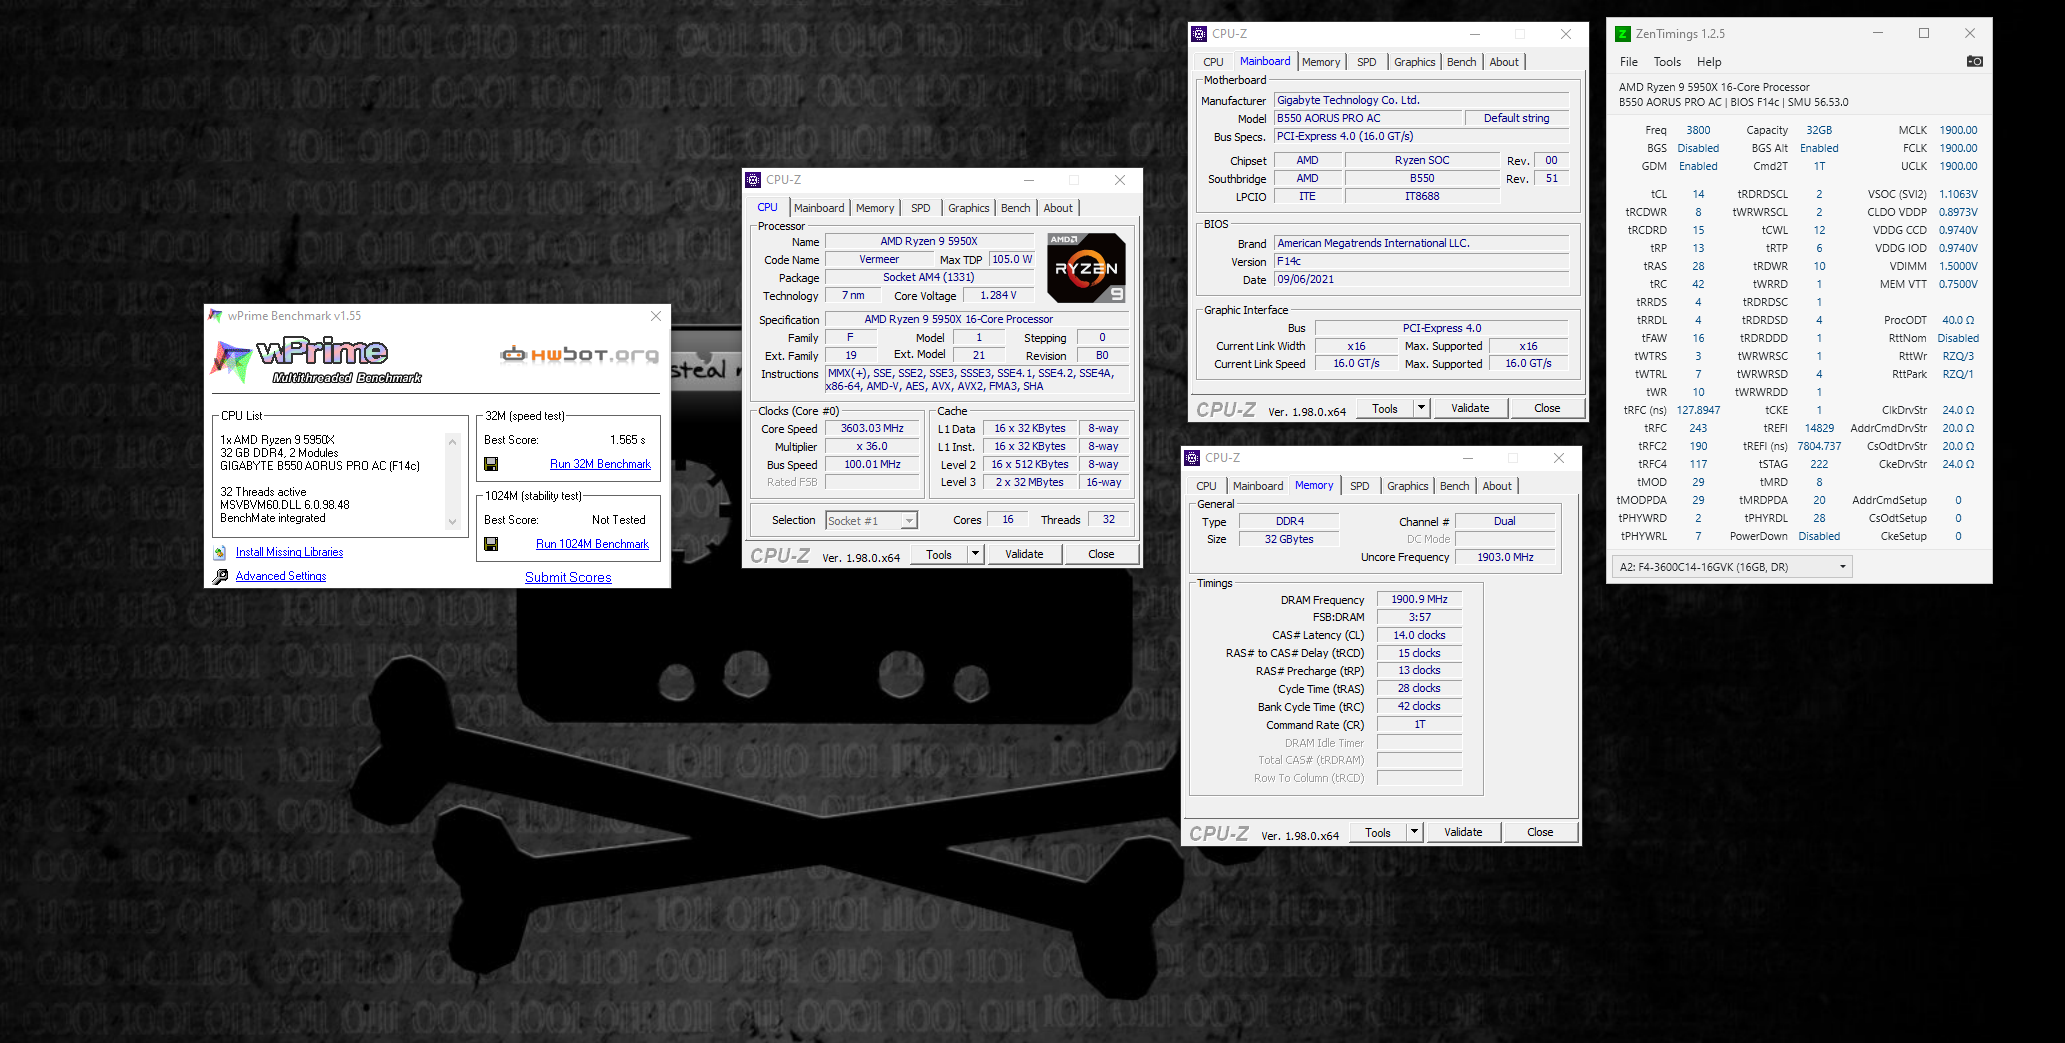2065x1043 pixels.
Task: Open the Tools menu in ZenTimings
Action: [1667, 61]
